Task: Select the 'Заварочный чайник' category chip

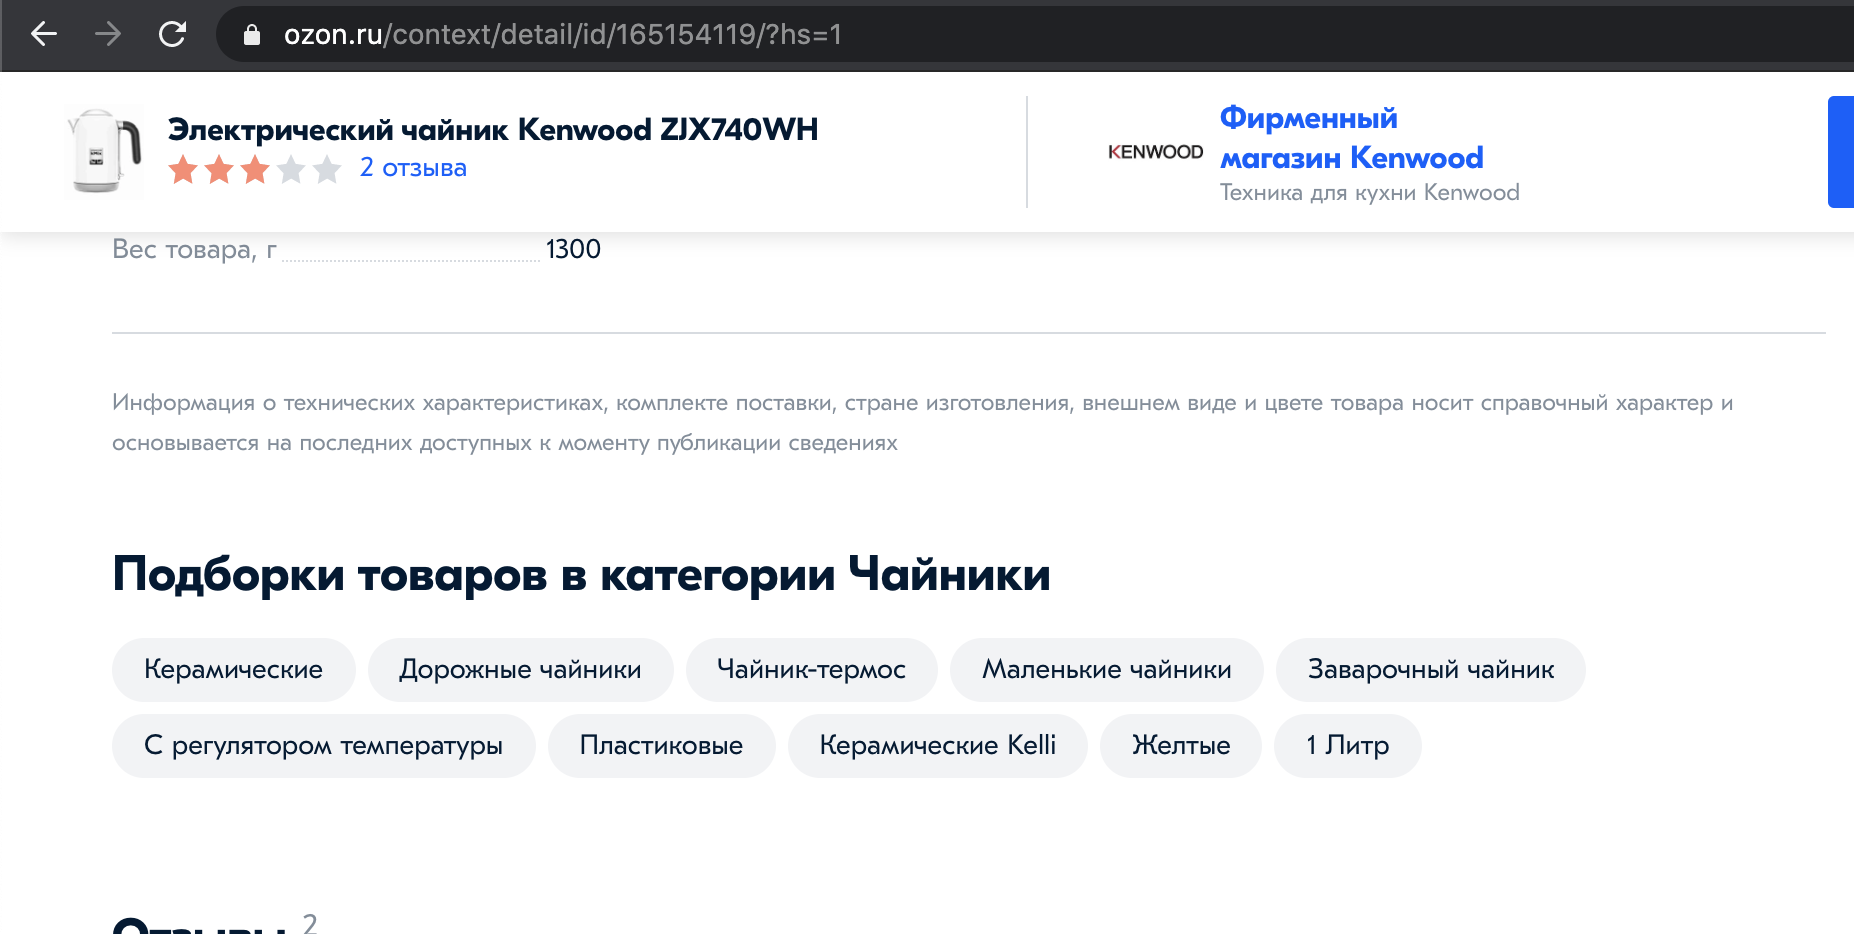Action: click(x=1431, y=670)
